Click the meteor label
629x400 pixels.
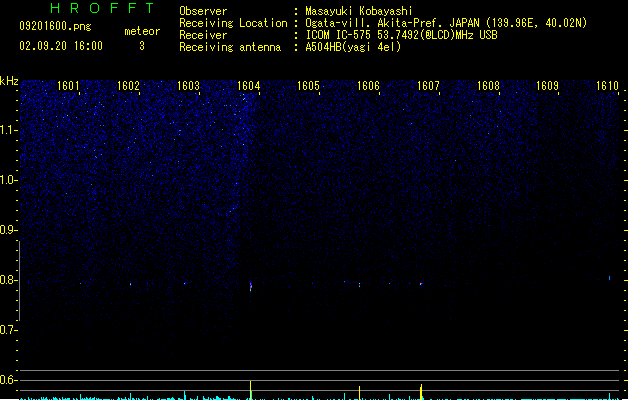click(x=142, y=31)
